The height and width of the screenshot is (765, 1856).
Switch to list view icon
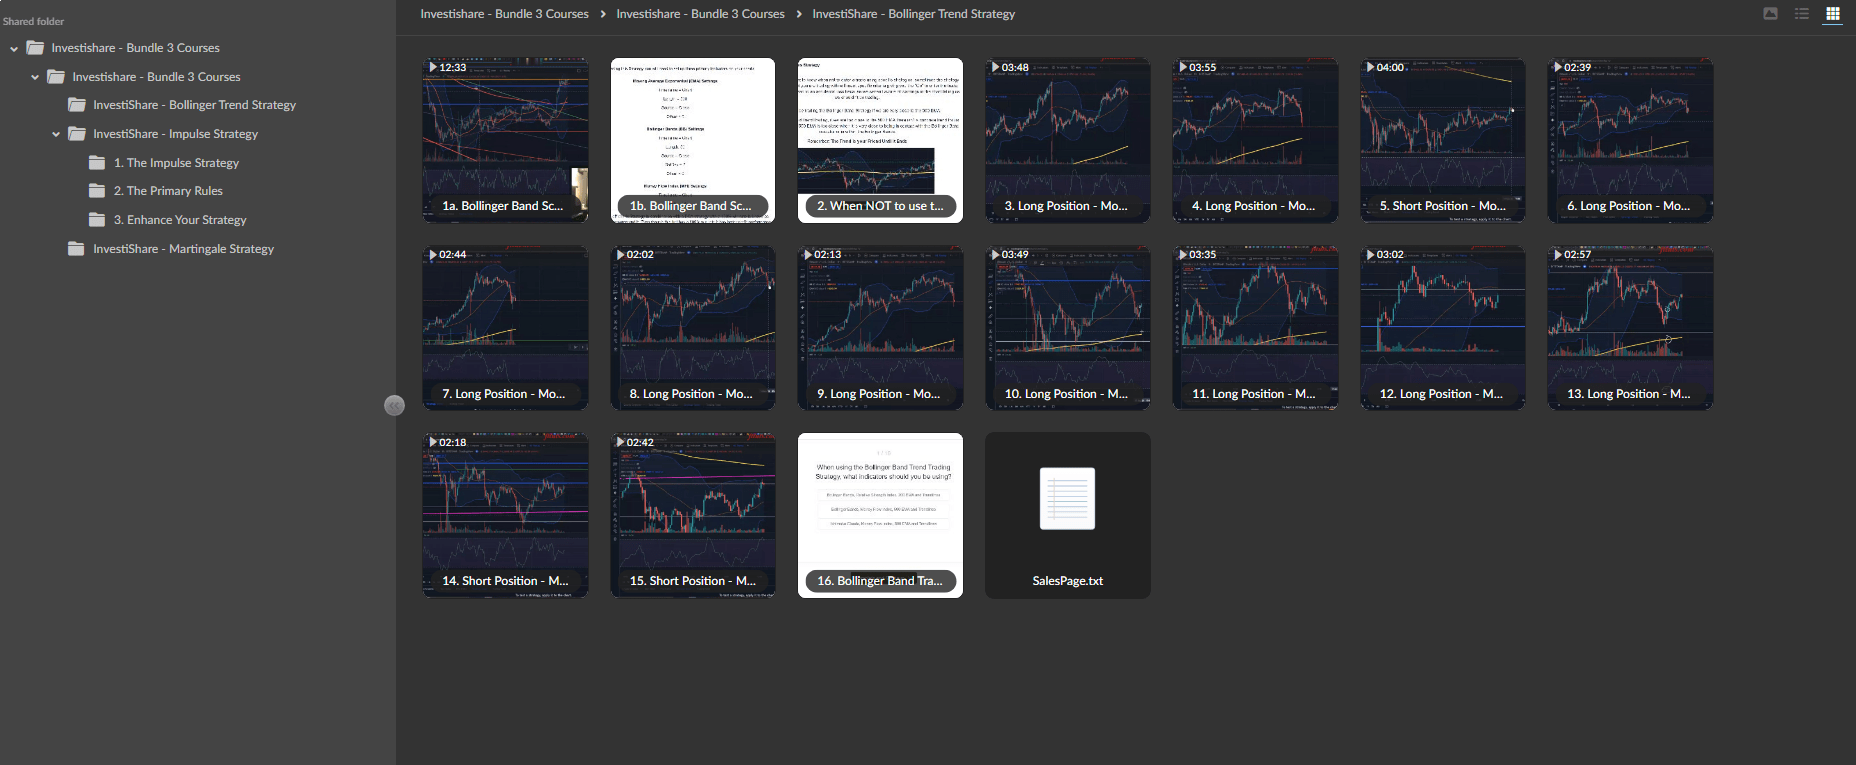tap(1802, 14)
